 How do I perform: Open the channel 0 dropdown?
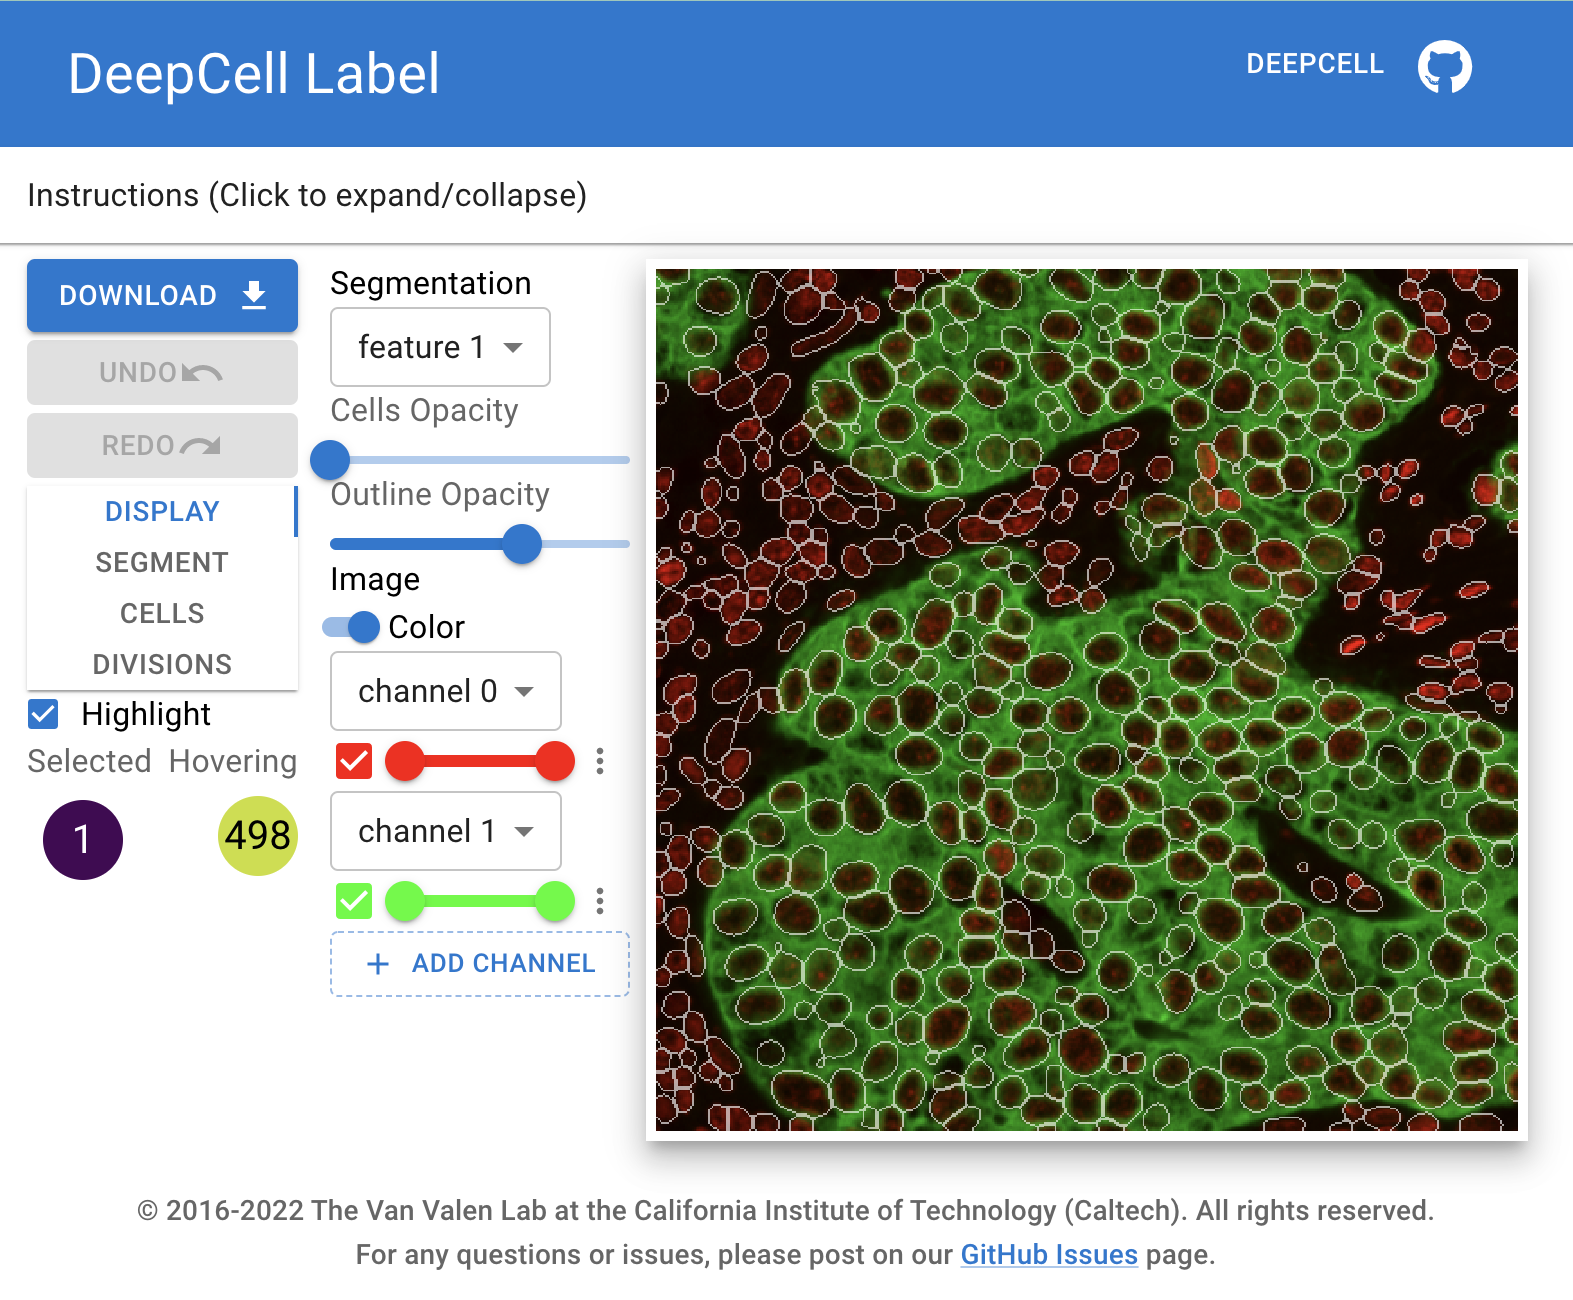[445, 691]
